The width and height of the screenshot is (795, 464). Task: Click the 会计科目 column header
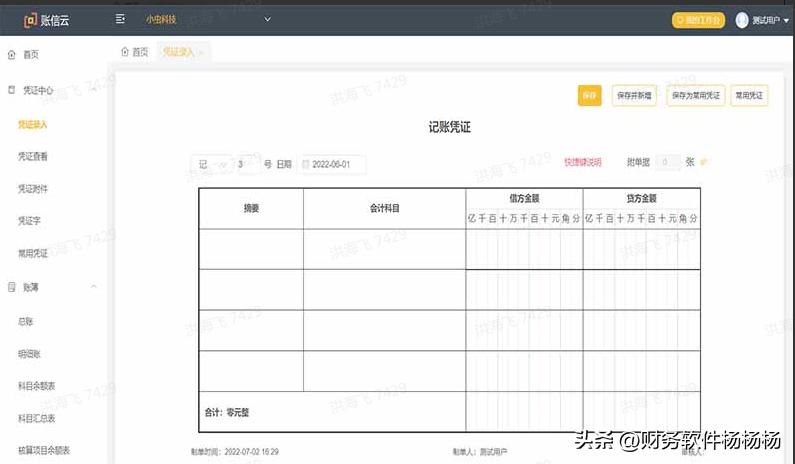(385, 208)
